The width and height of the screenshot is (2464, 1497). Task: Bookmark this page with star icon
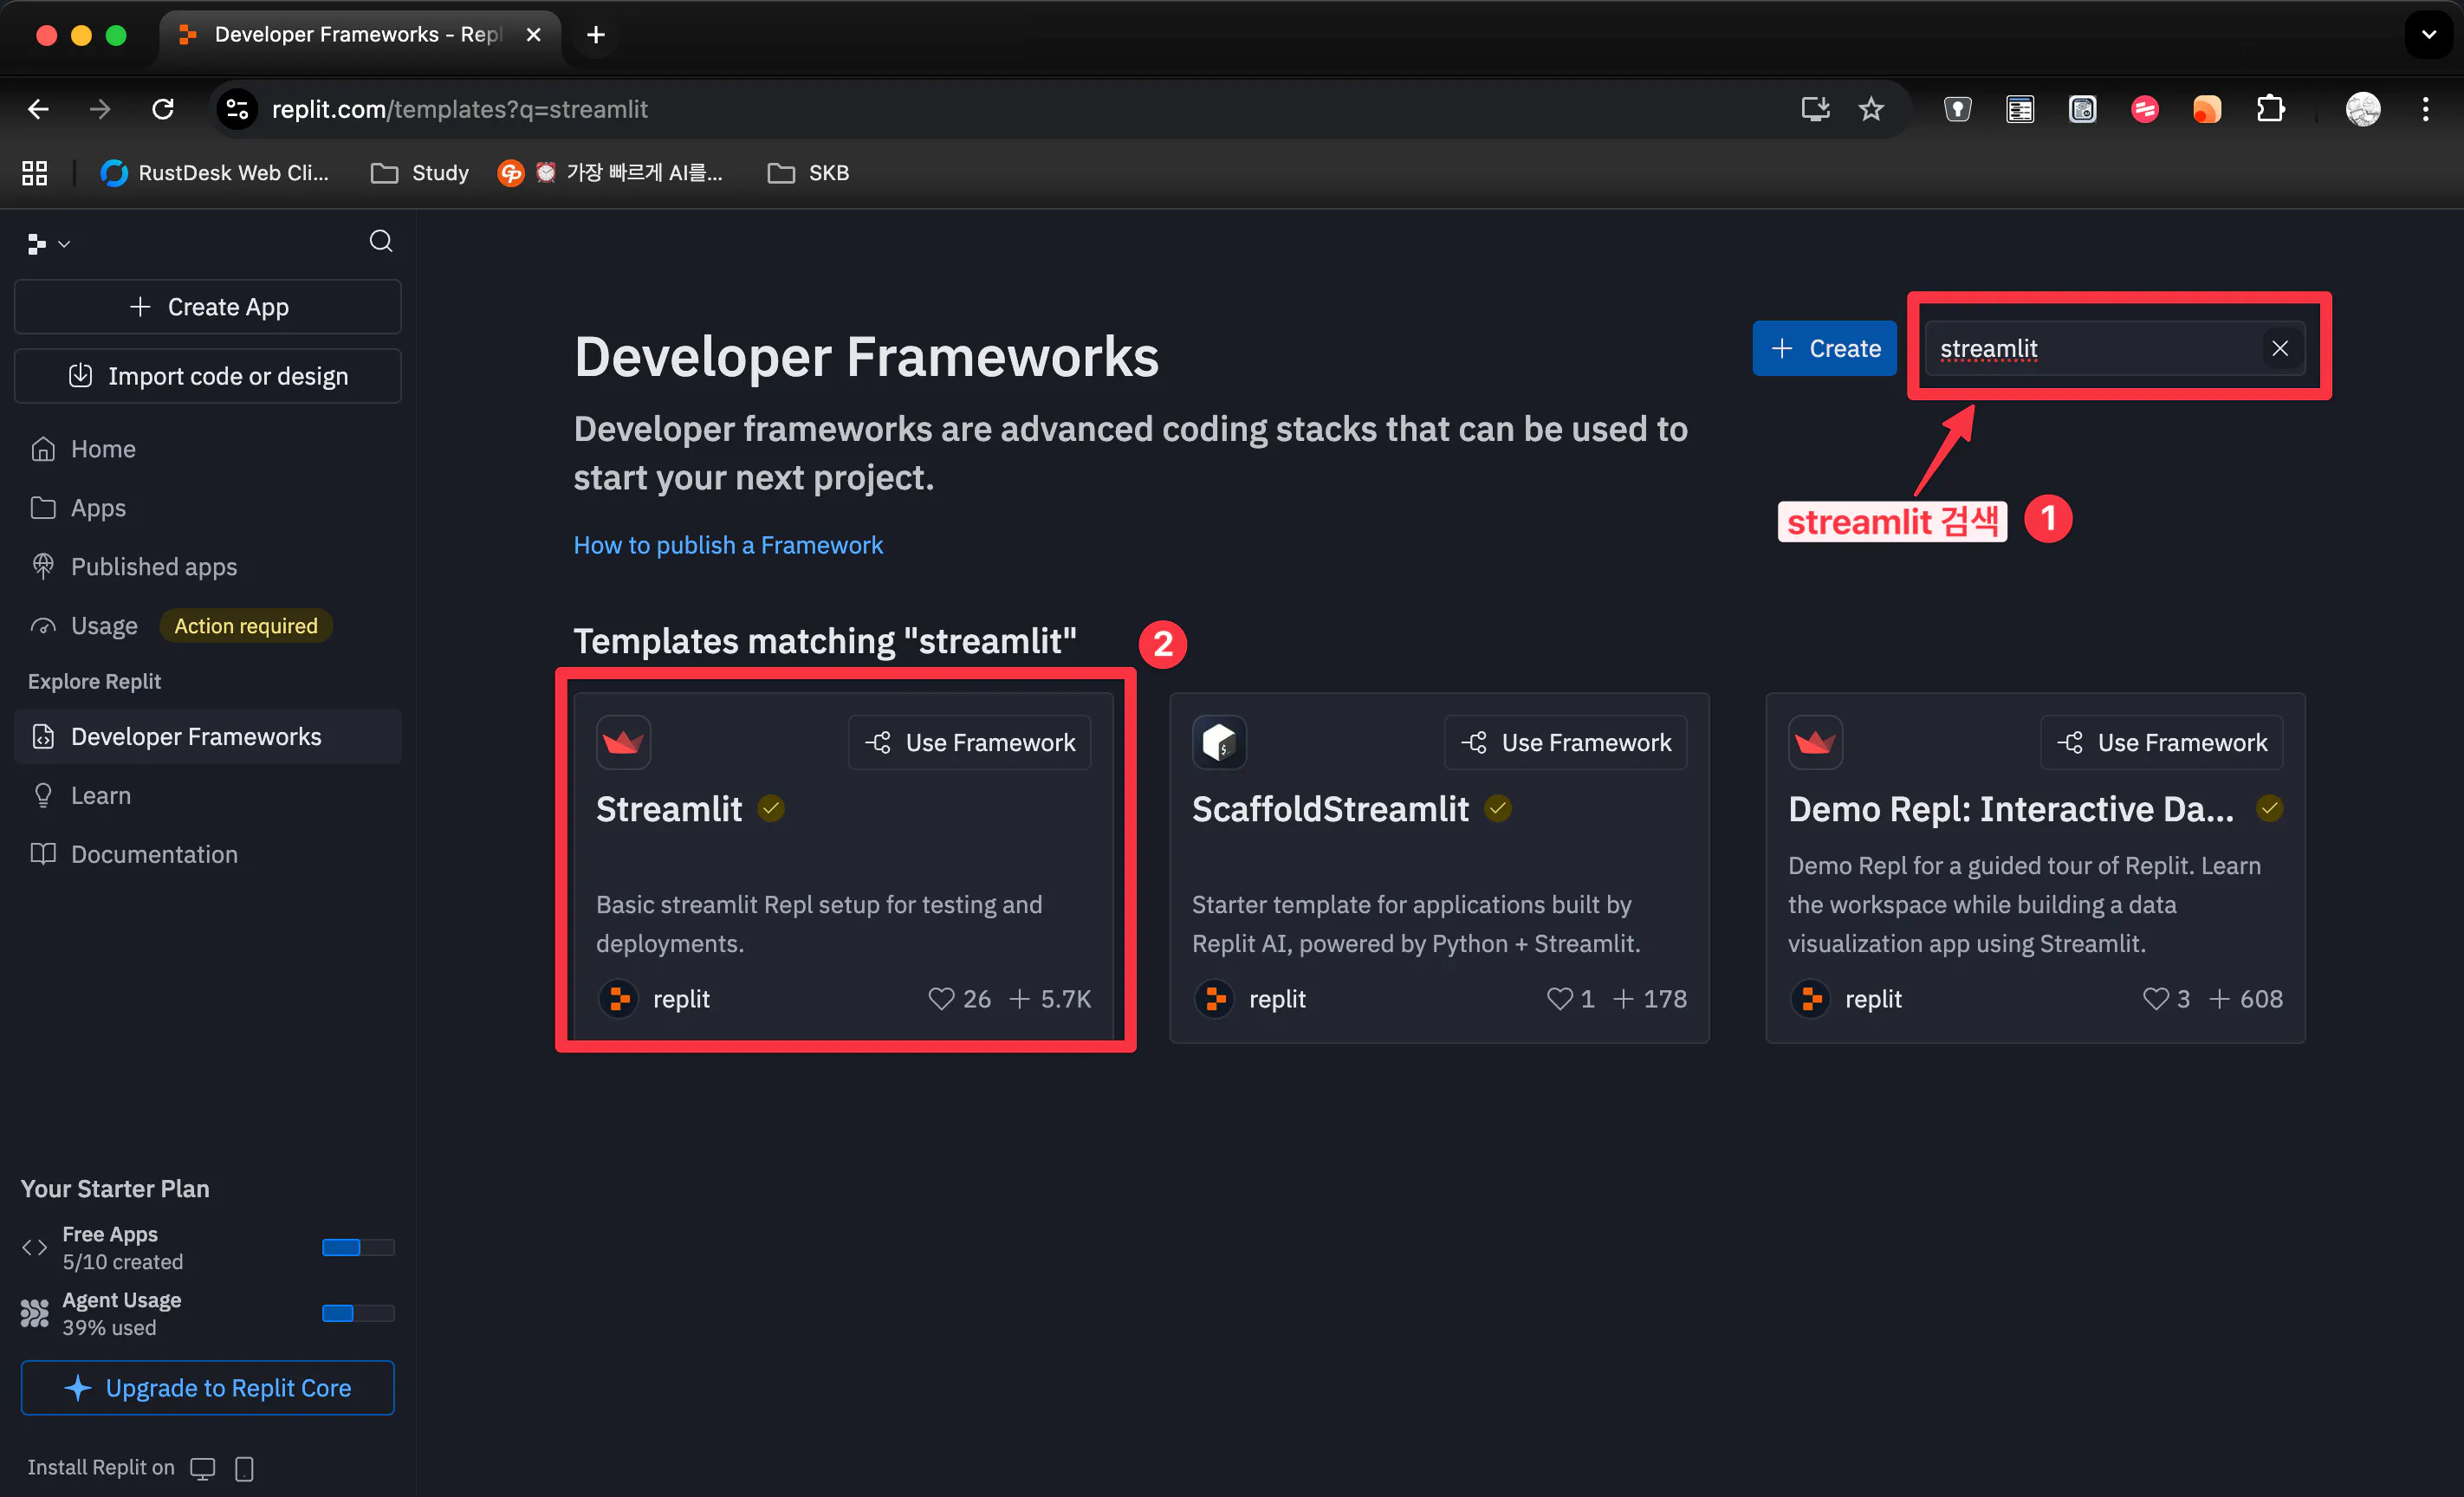(x=1870, y=109)
